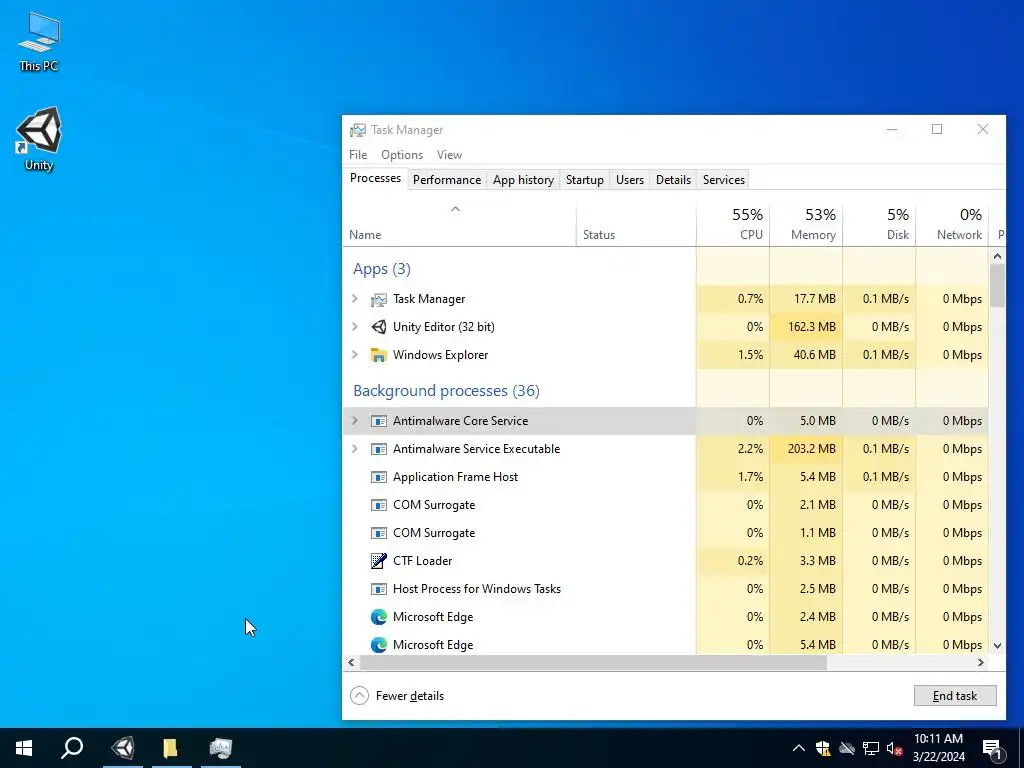Open the View menu

click(449, 155)
